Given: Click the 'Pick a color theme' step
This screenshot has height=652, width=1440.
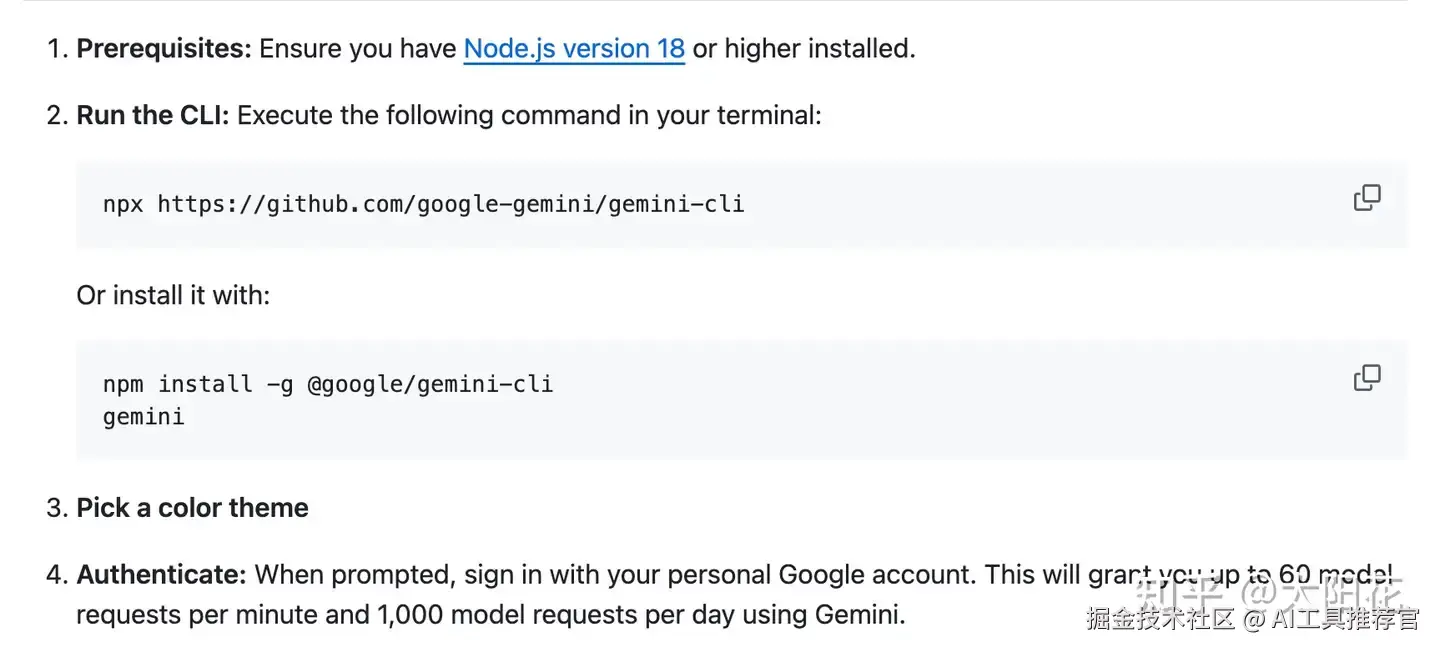Looking at the screenshot, I should [192, 508].
